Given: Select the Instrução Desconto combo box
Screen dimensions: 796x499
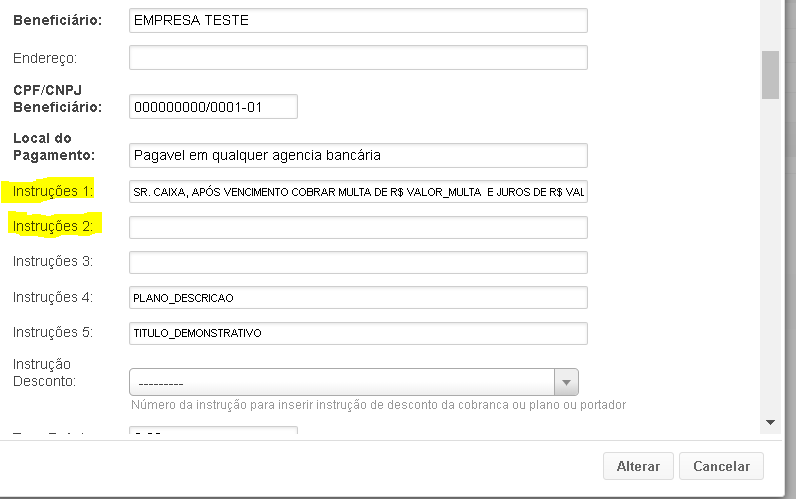Looking at the screenshot, I should (354, 382).
